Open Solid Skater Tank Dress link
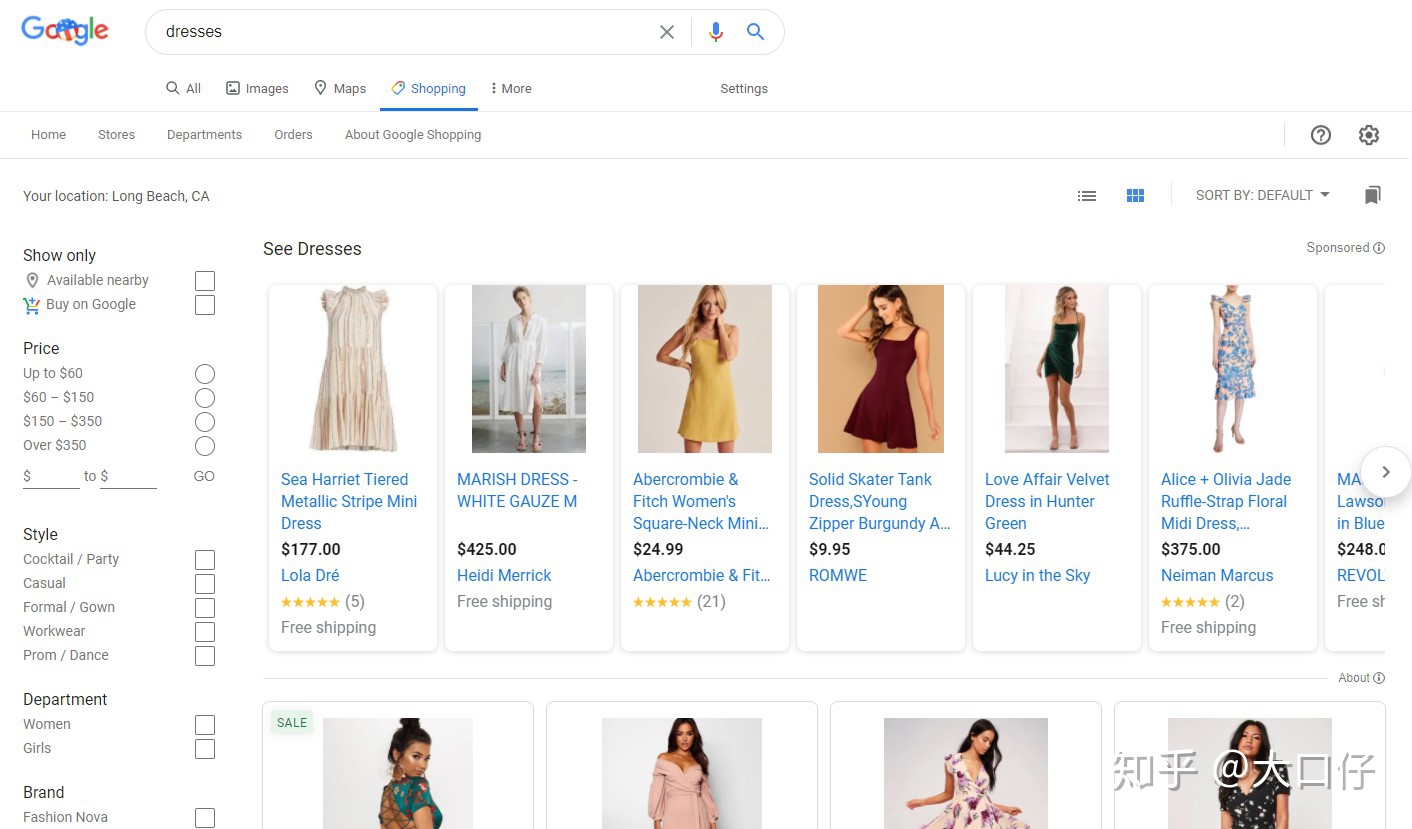The image size is (1412, 829). (879, 501)
